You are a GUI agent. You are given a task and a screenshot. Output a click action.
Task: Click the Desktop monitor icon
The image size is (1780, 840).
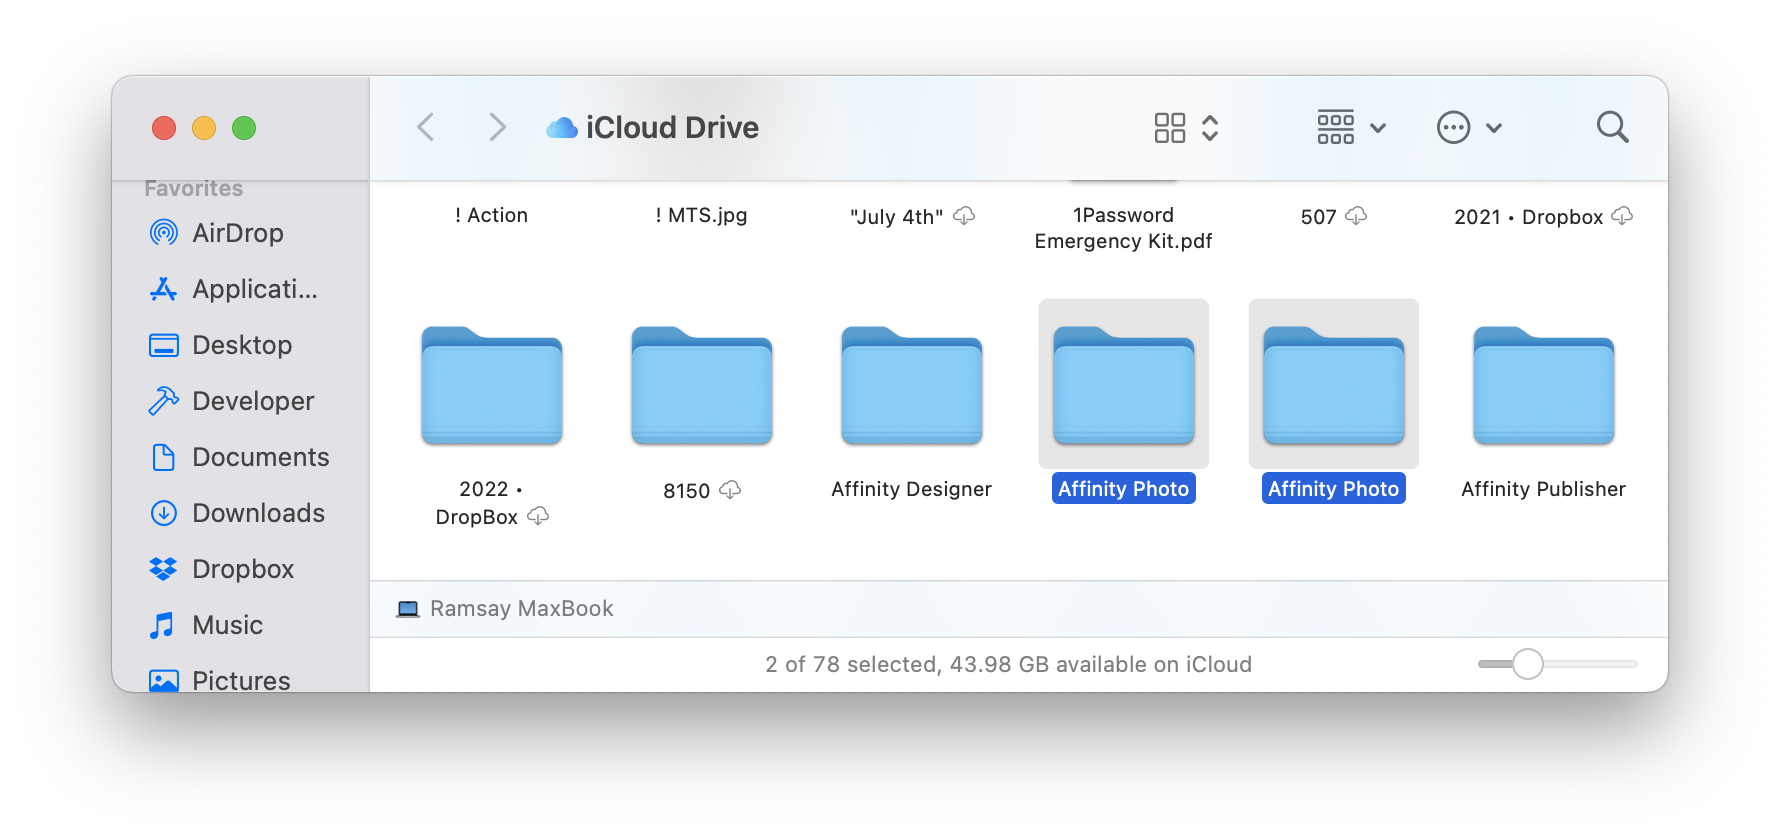(x=164, y=345)
